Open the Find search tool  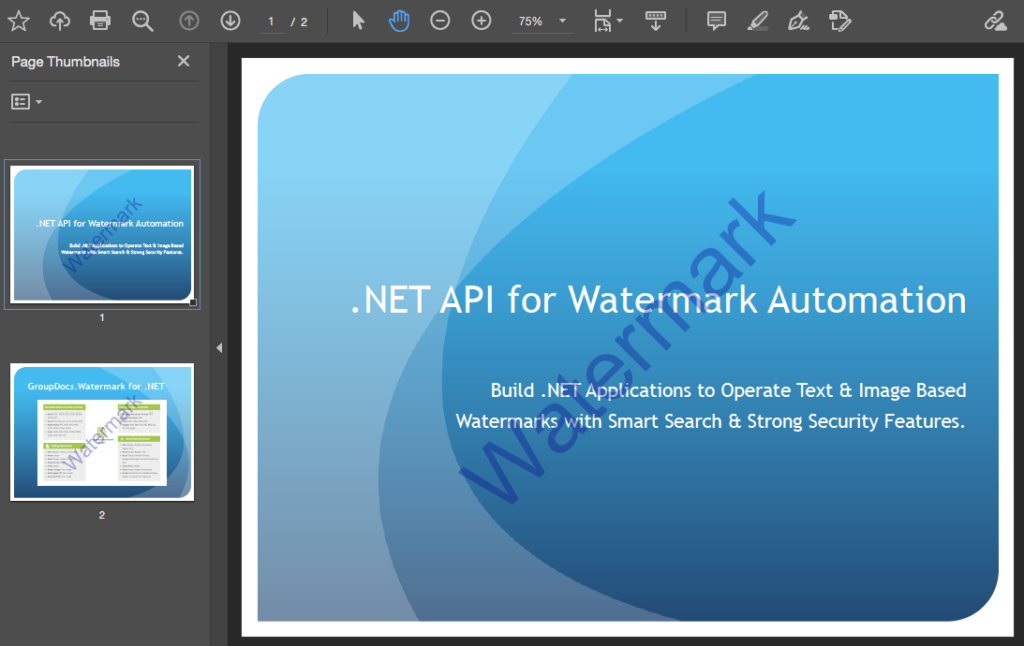click(140, 20)
